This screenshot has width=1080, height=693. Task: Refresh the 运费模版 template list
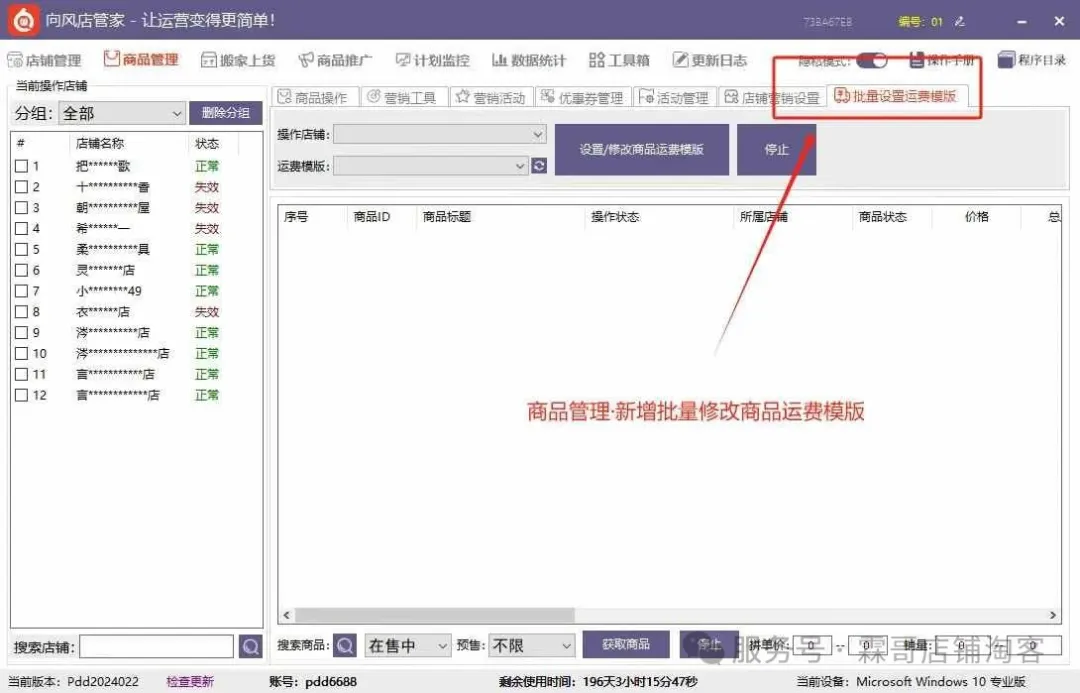[540, 166]
